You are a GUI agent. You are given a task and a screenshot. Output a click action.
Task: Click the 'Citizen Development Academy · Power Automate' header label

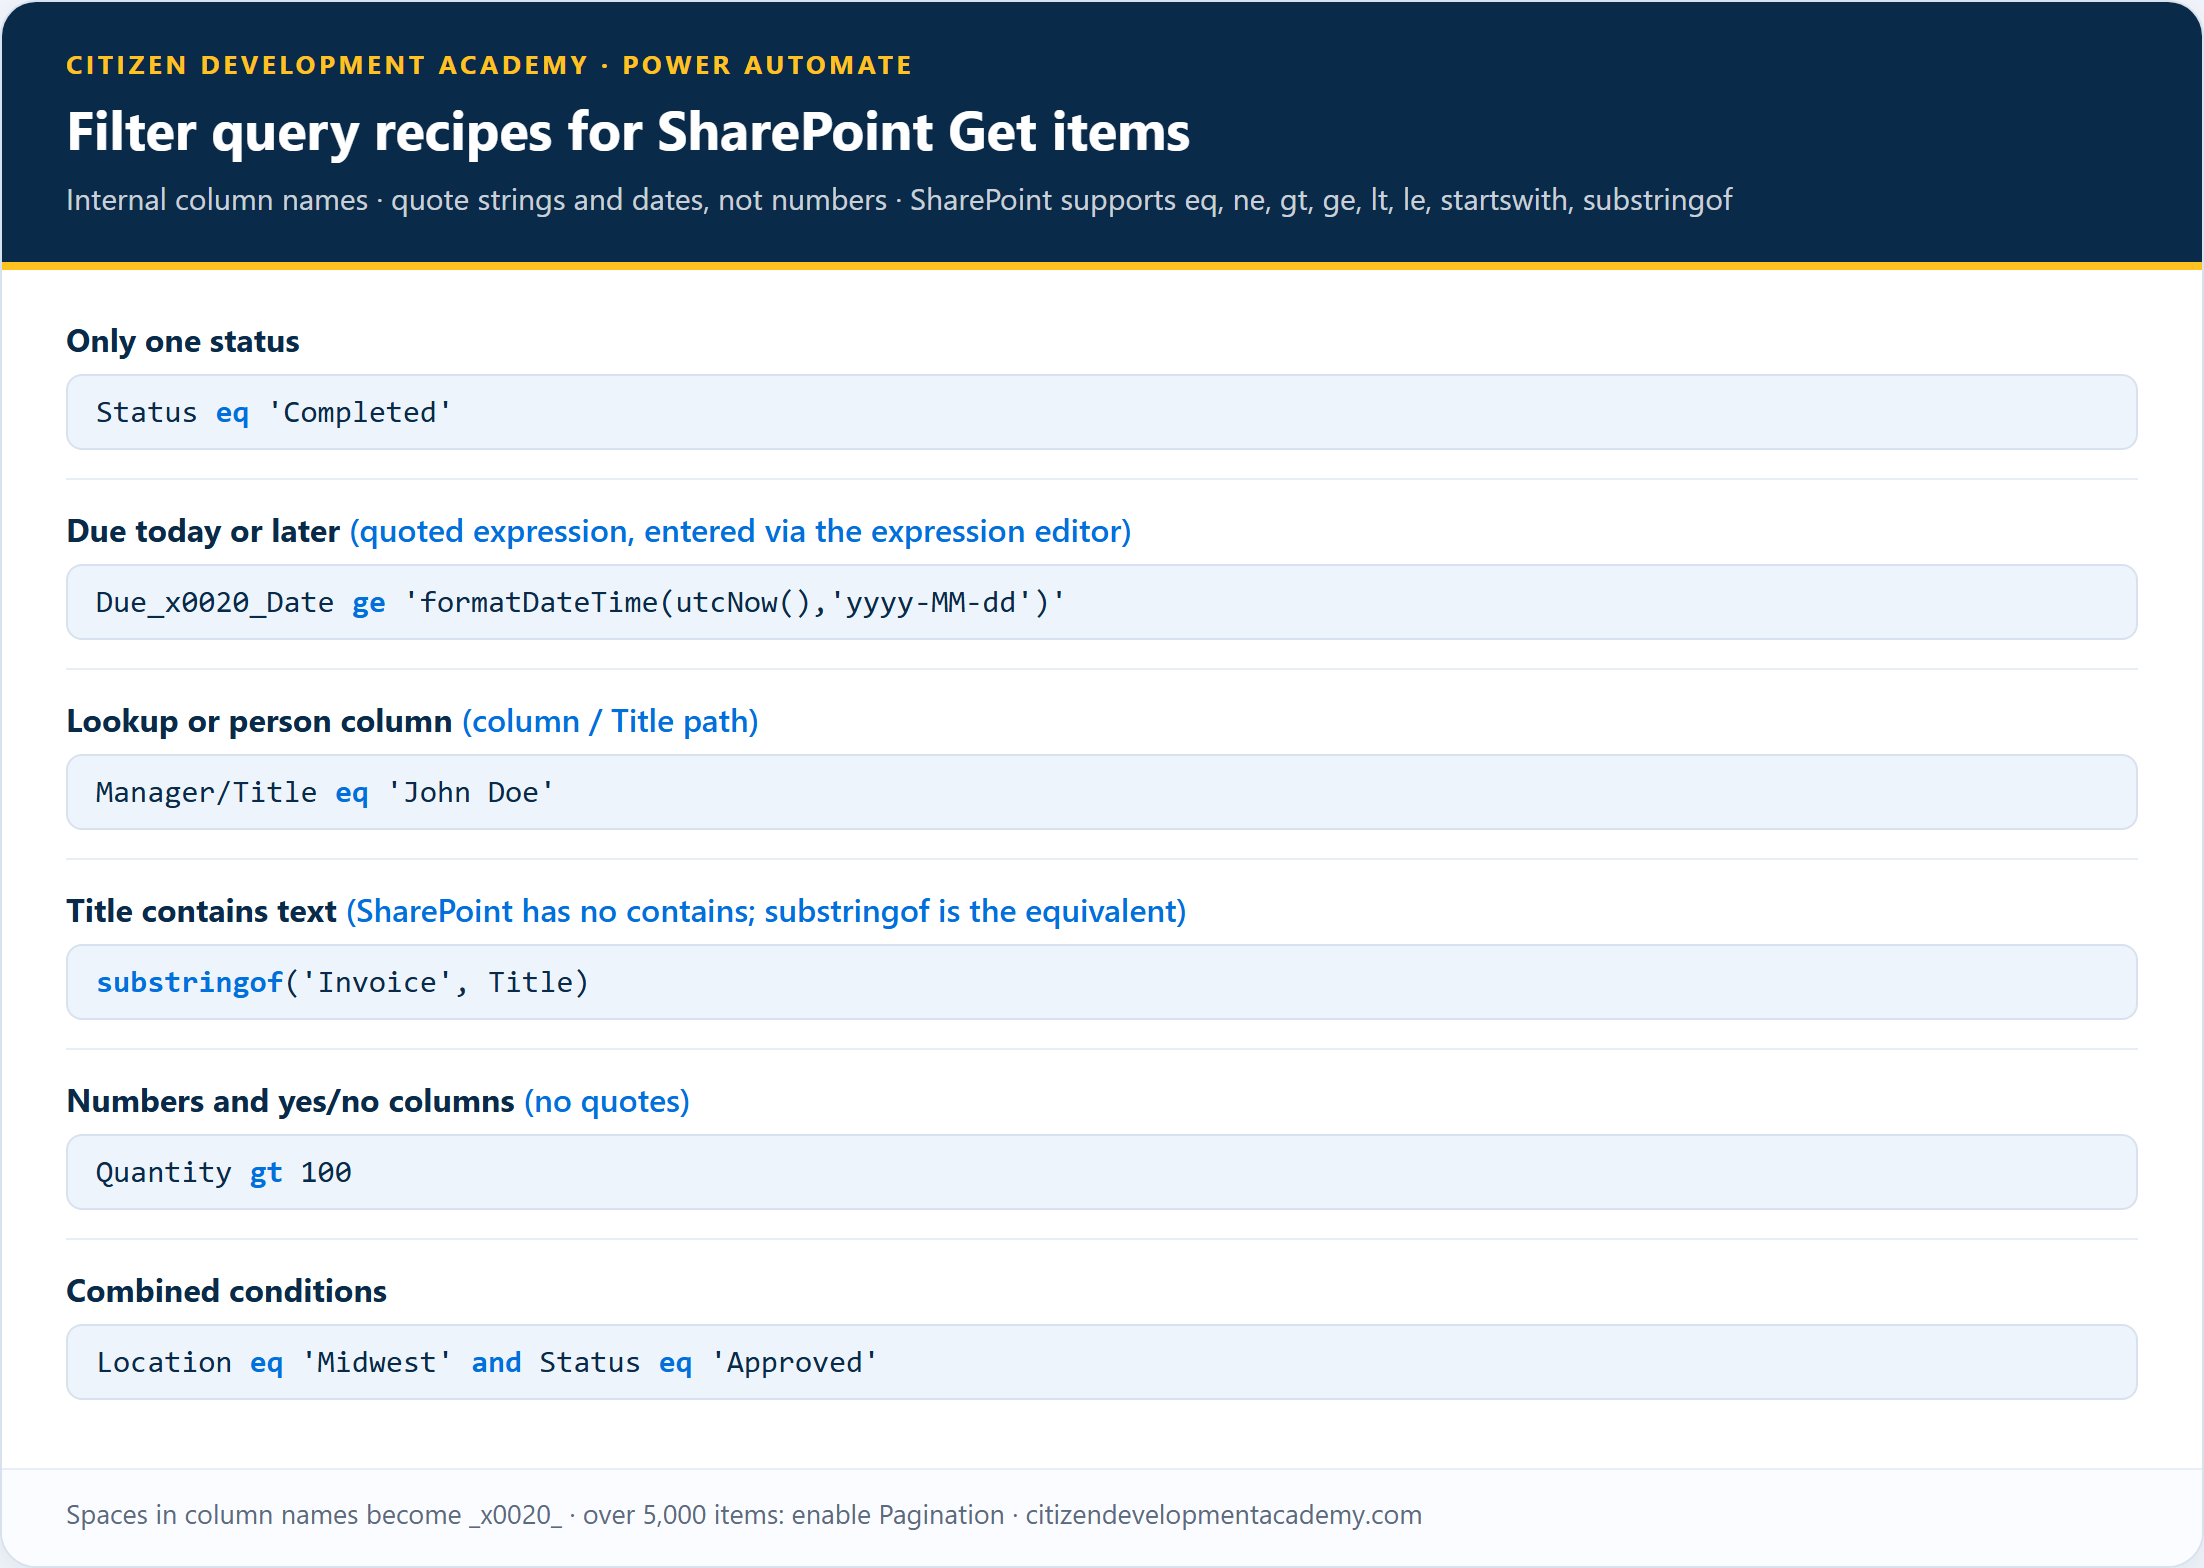point(489,65)
